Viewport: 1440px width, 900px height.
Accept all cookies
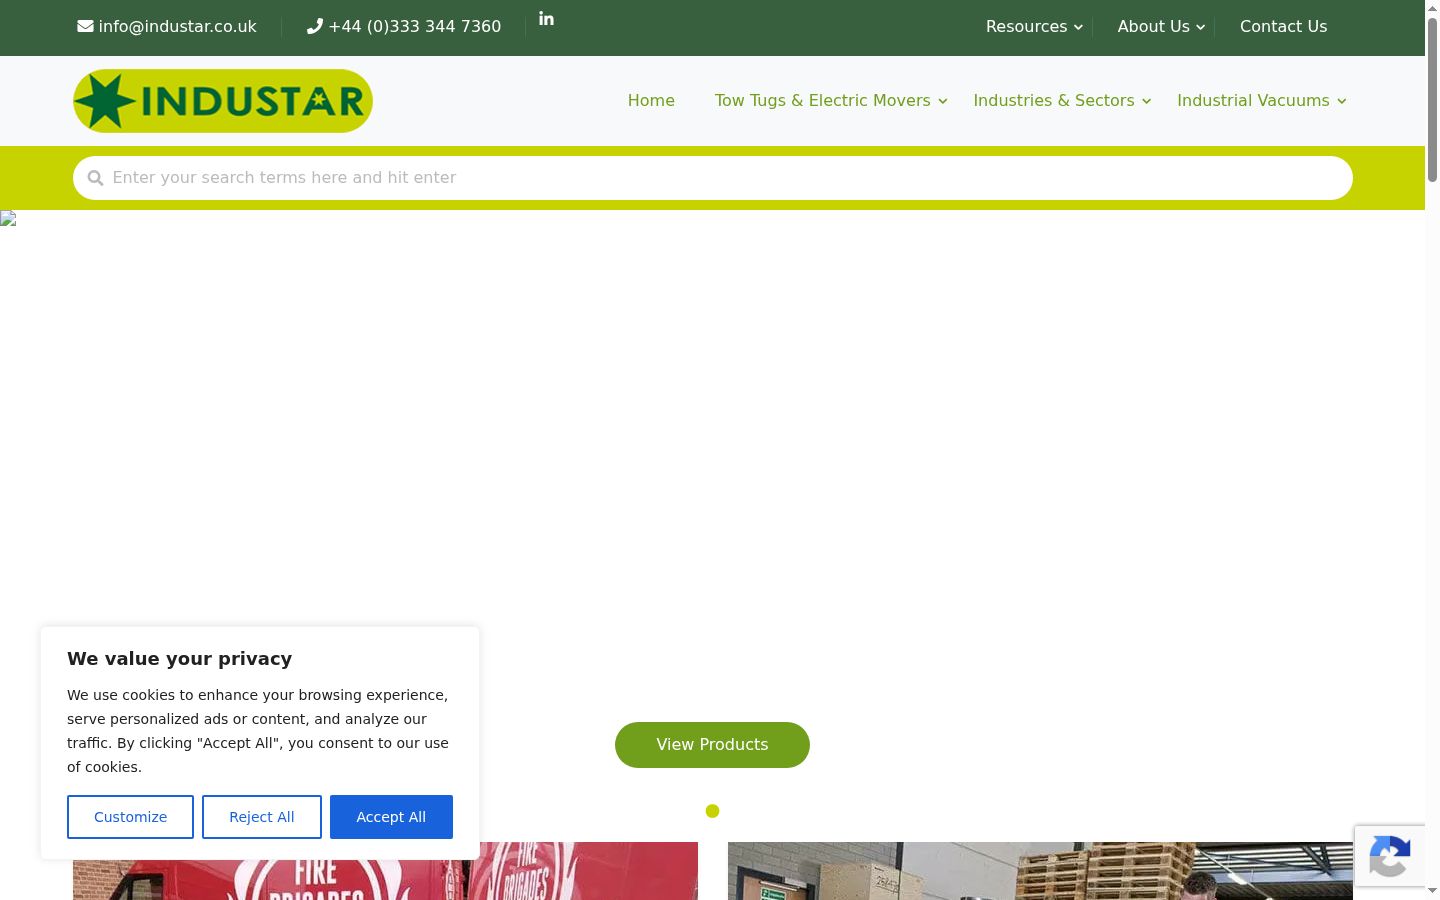tap(391, 817)
